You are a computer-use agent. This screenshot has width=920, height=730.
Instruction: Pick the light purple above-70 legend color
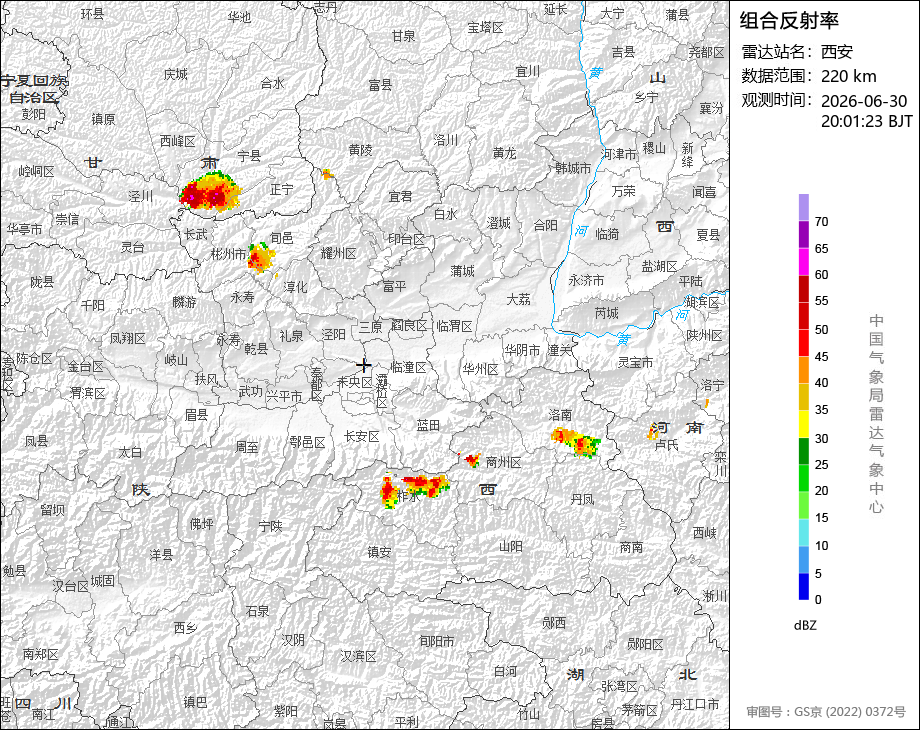coord(804,208)
